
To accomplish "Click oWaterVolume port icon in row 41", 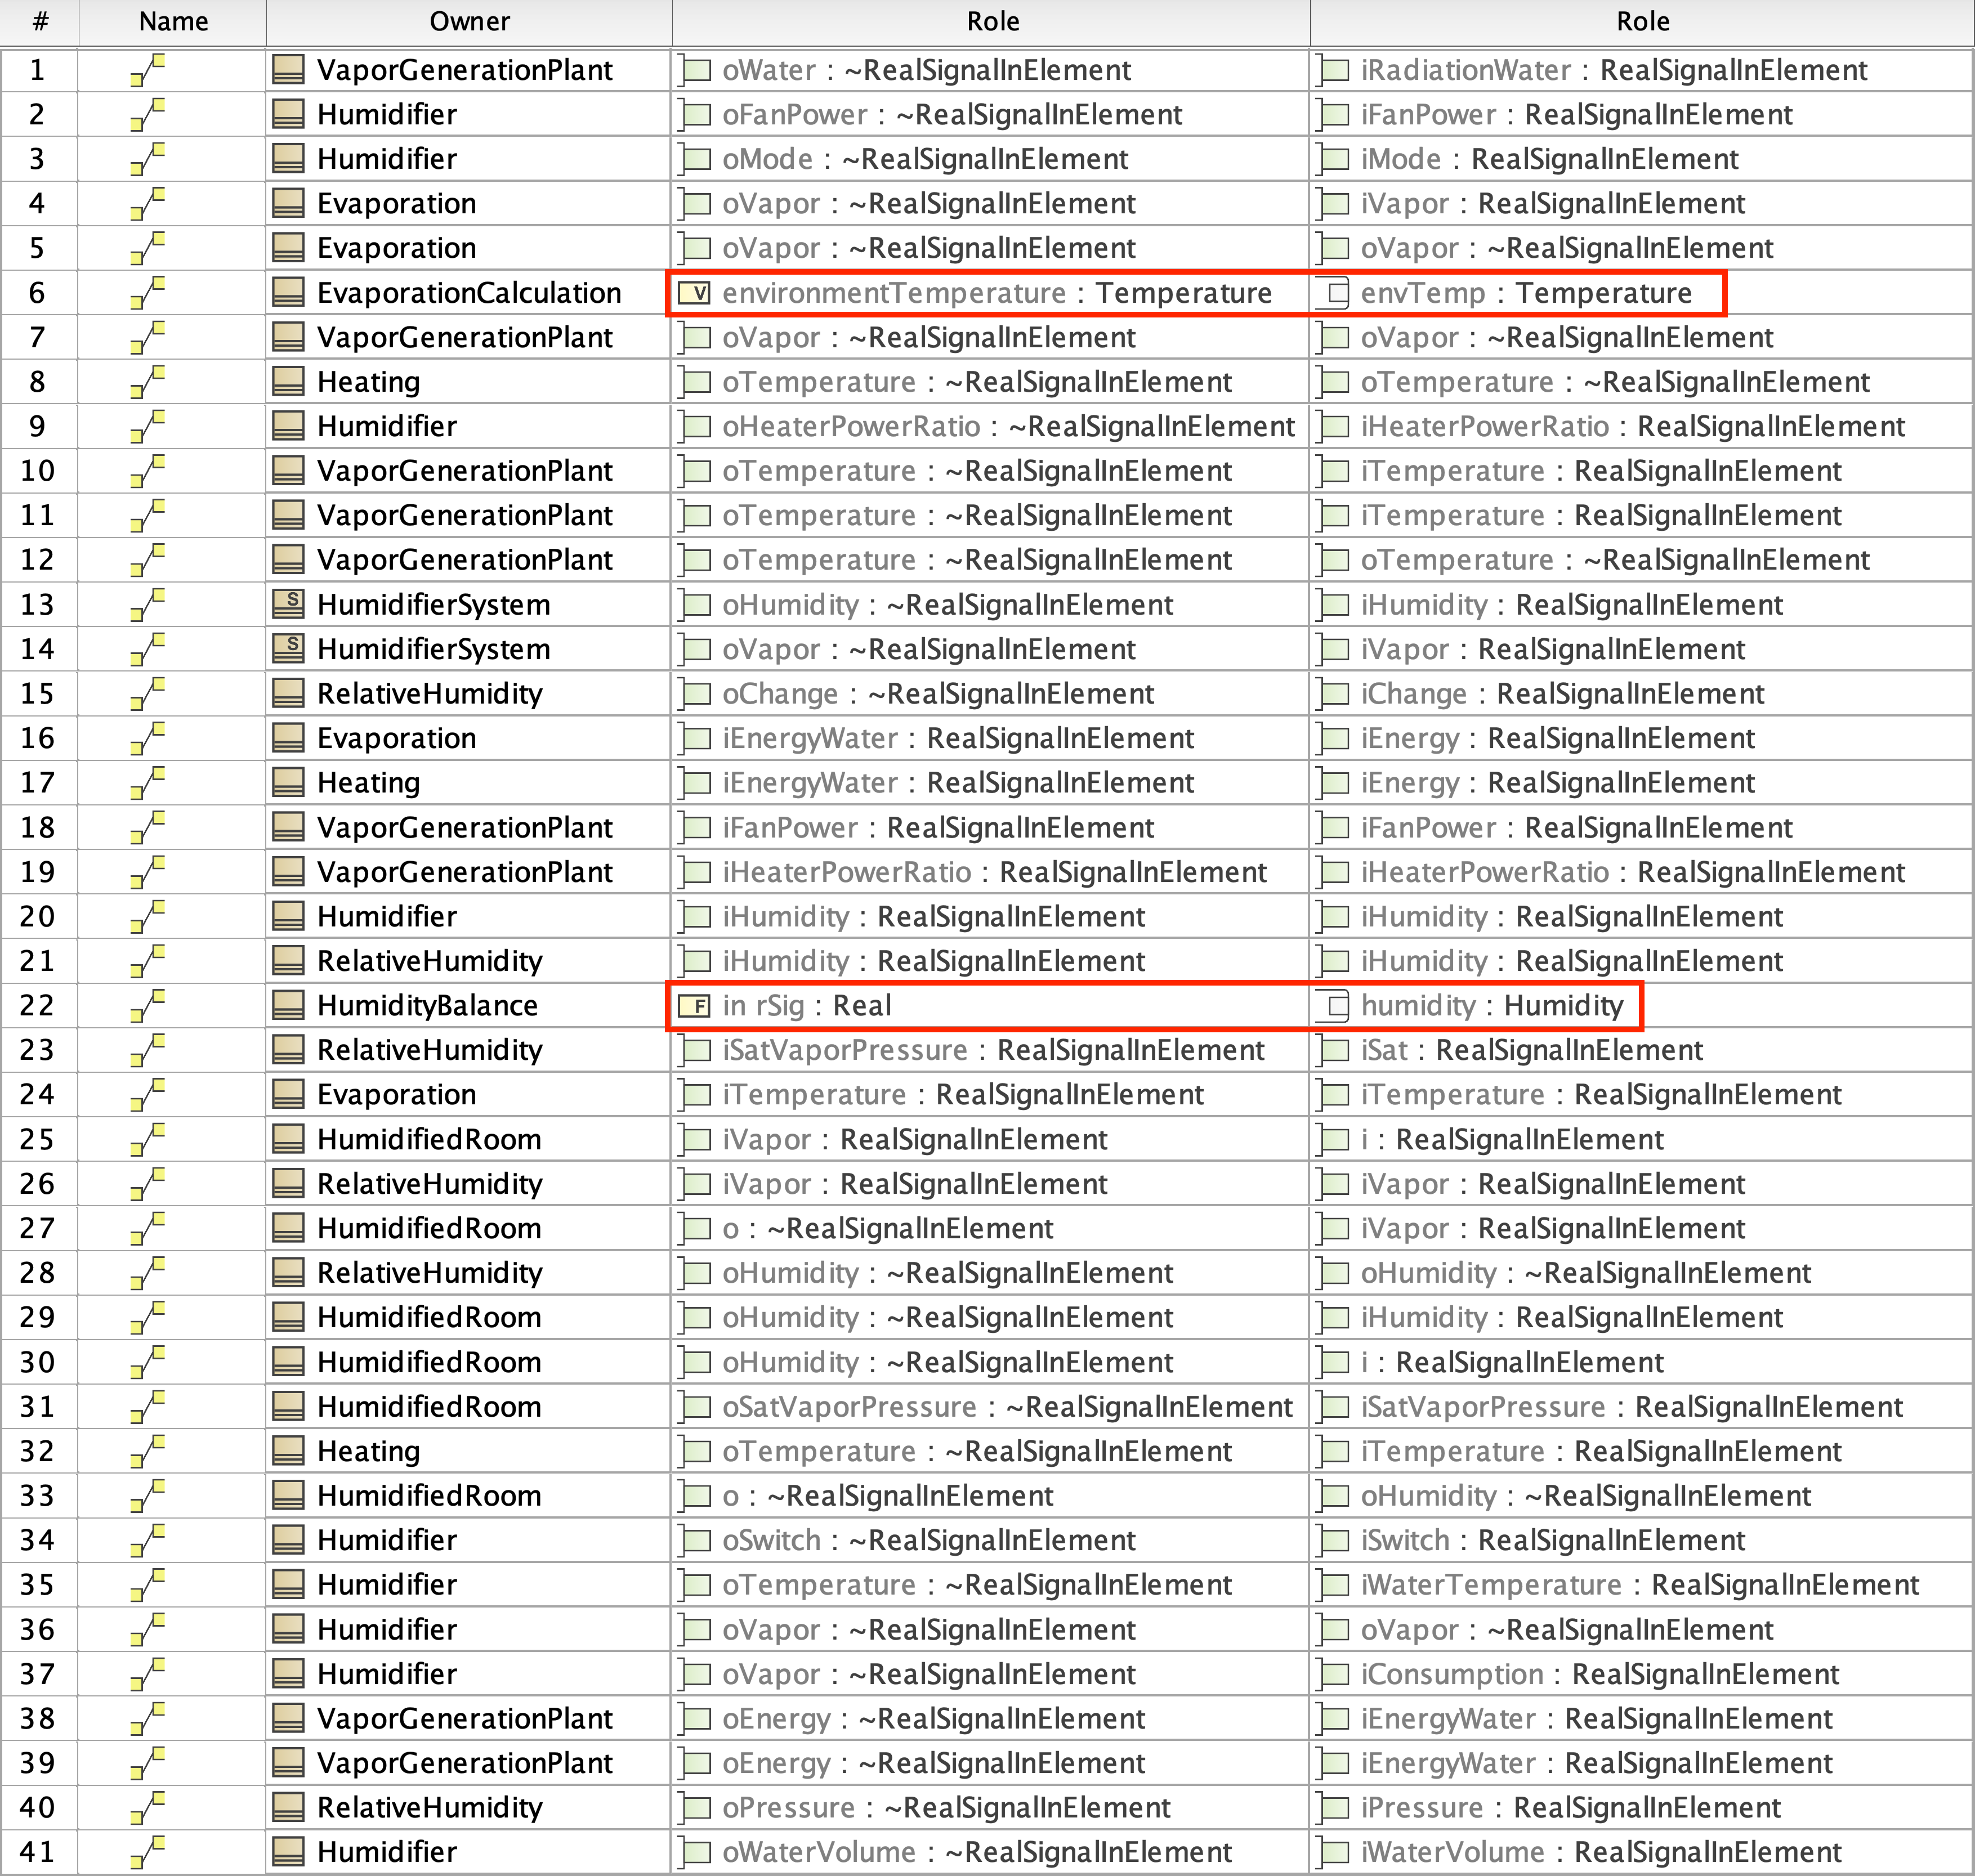I will click(694, 1852).
